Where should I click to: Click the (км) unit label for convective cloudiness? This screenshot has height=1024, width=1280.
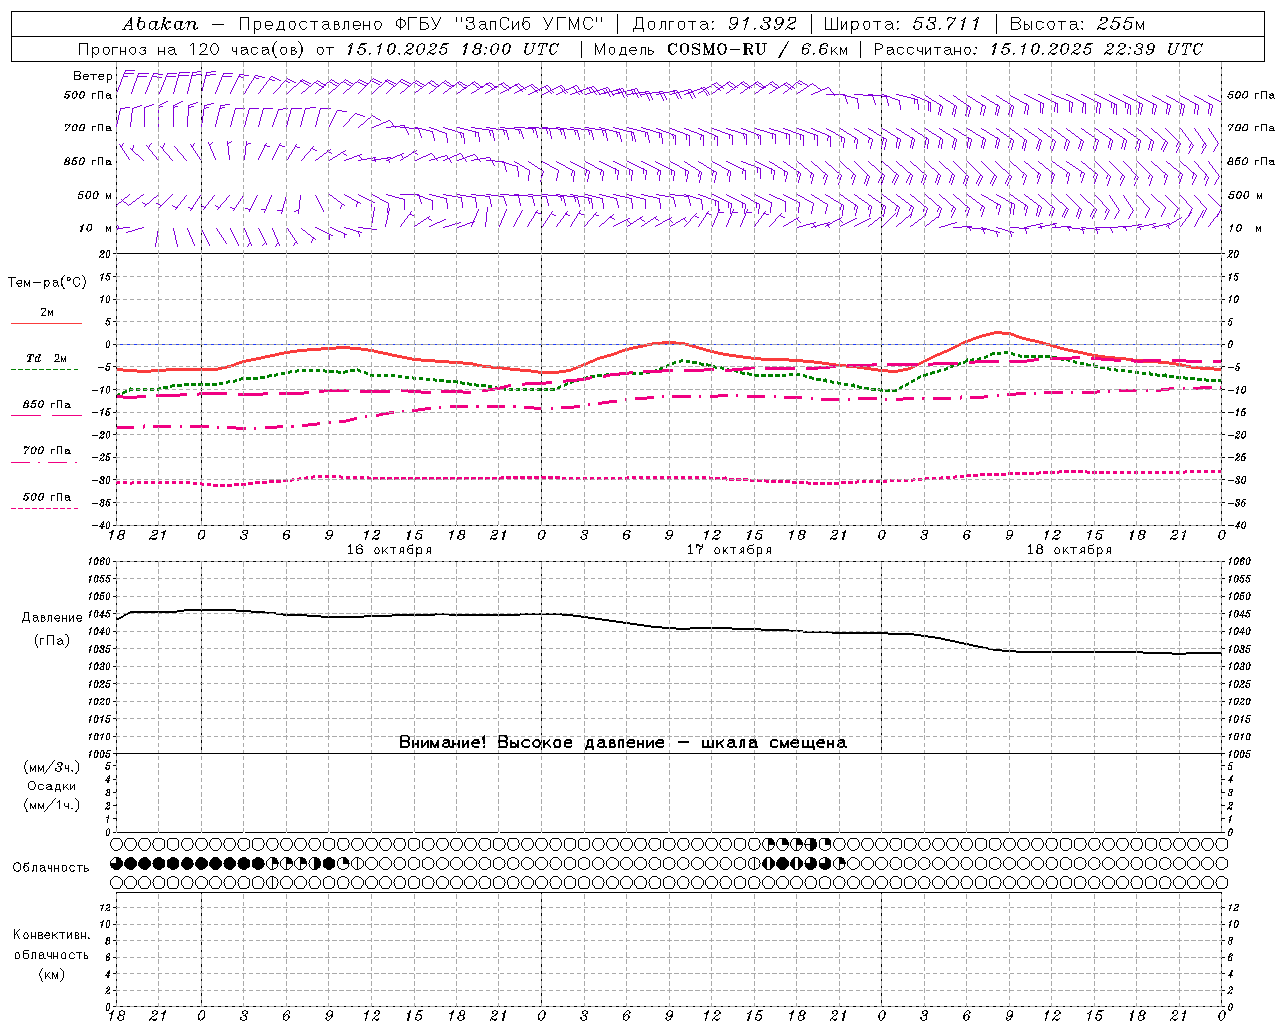tap(51, 974)
